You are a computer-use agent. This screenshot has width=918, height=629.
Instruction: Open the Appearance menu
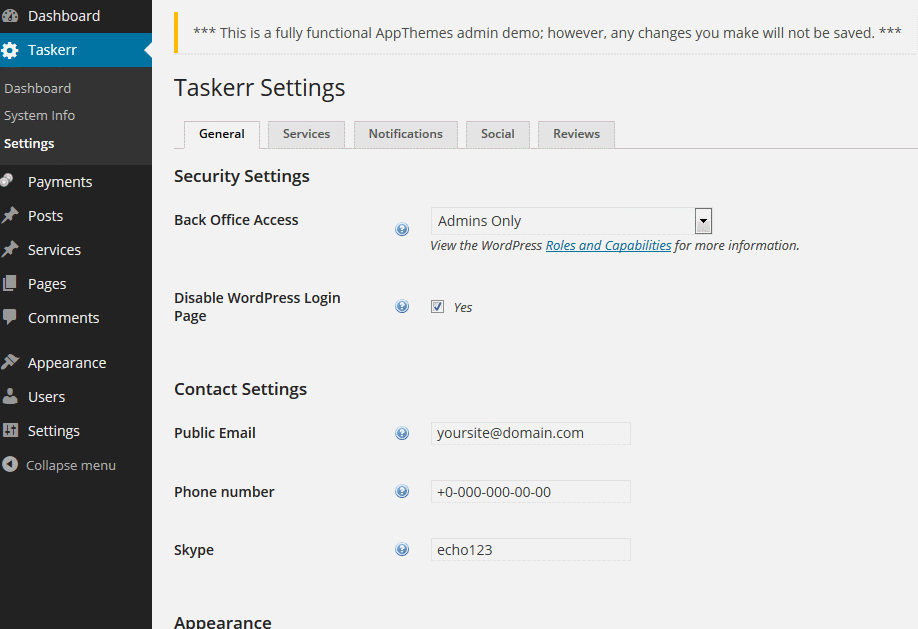tap(76, 363)
